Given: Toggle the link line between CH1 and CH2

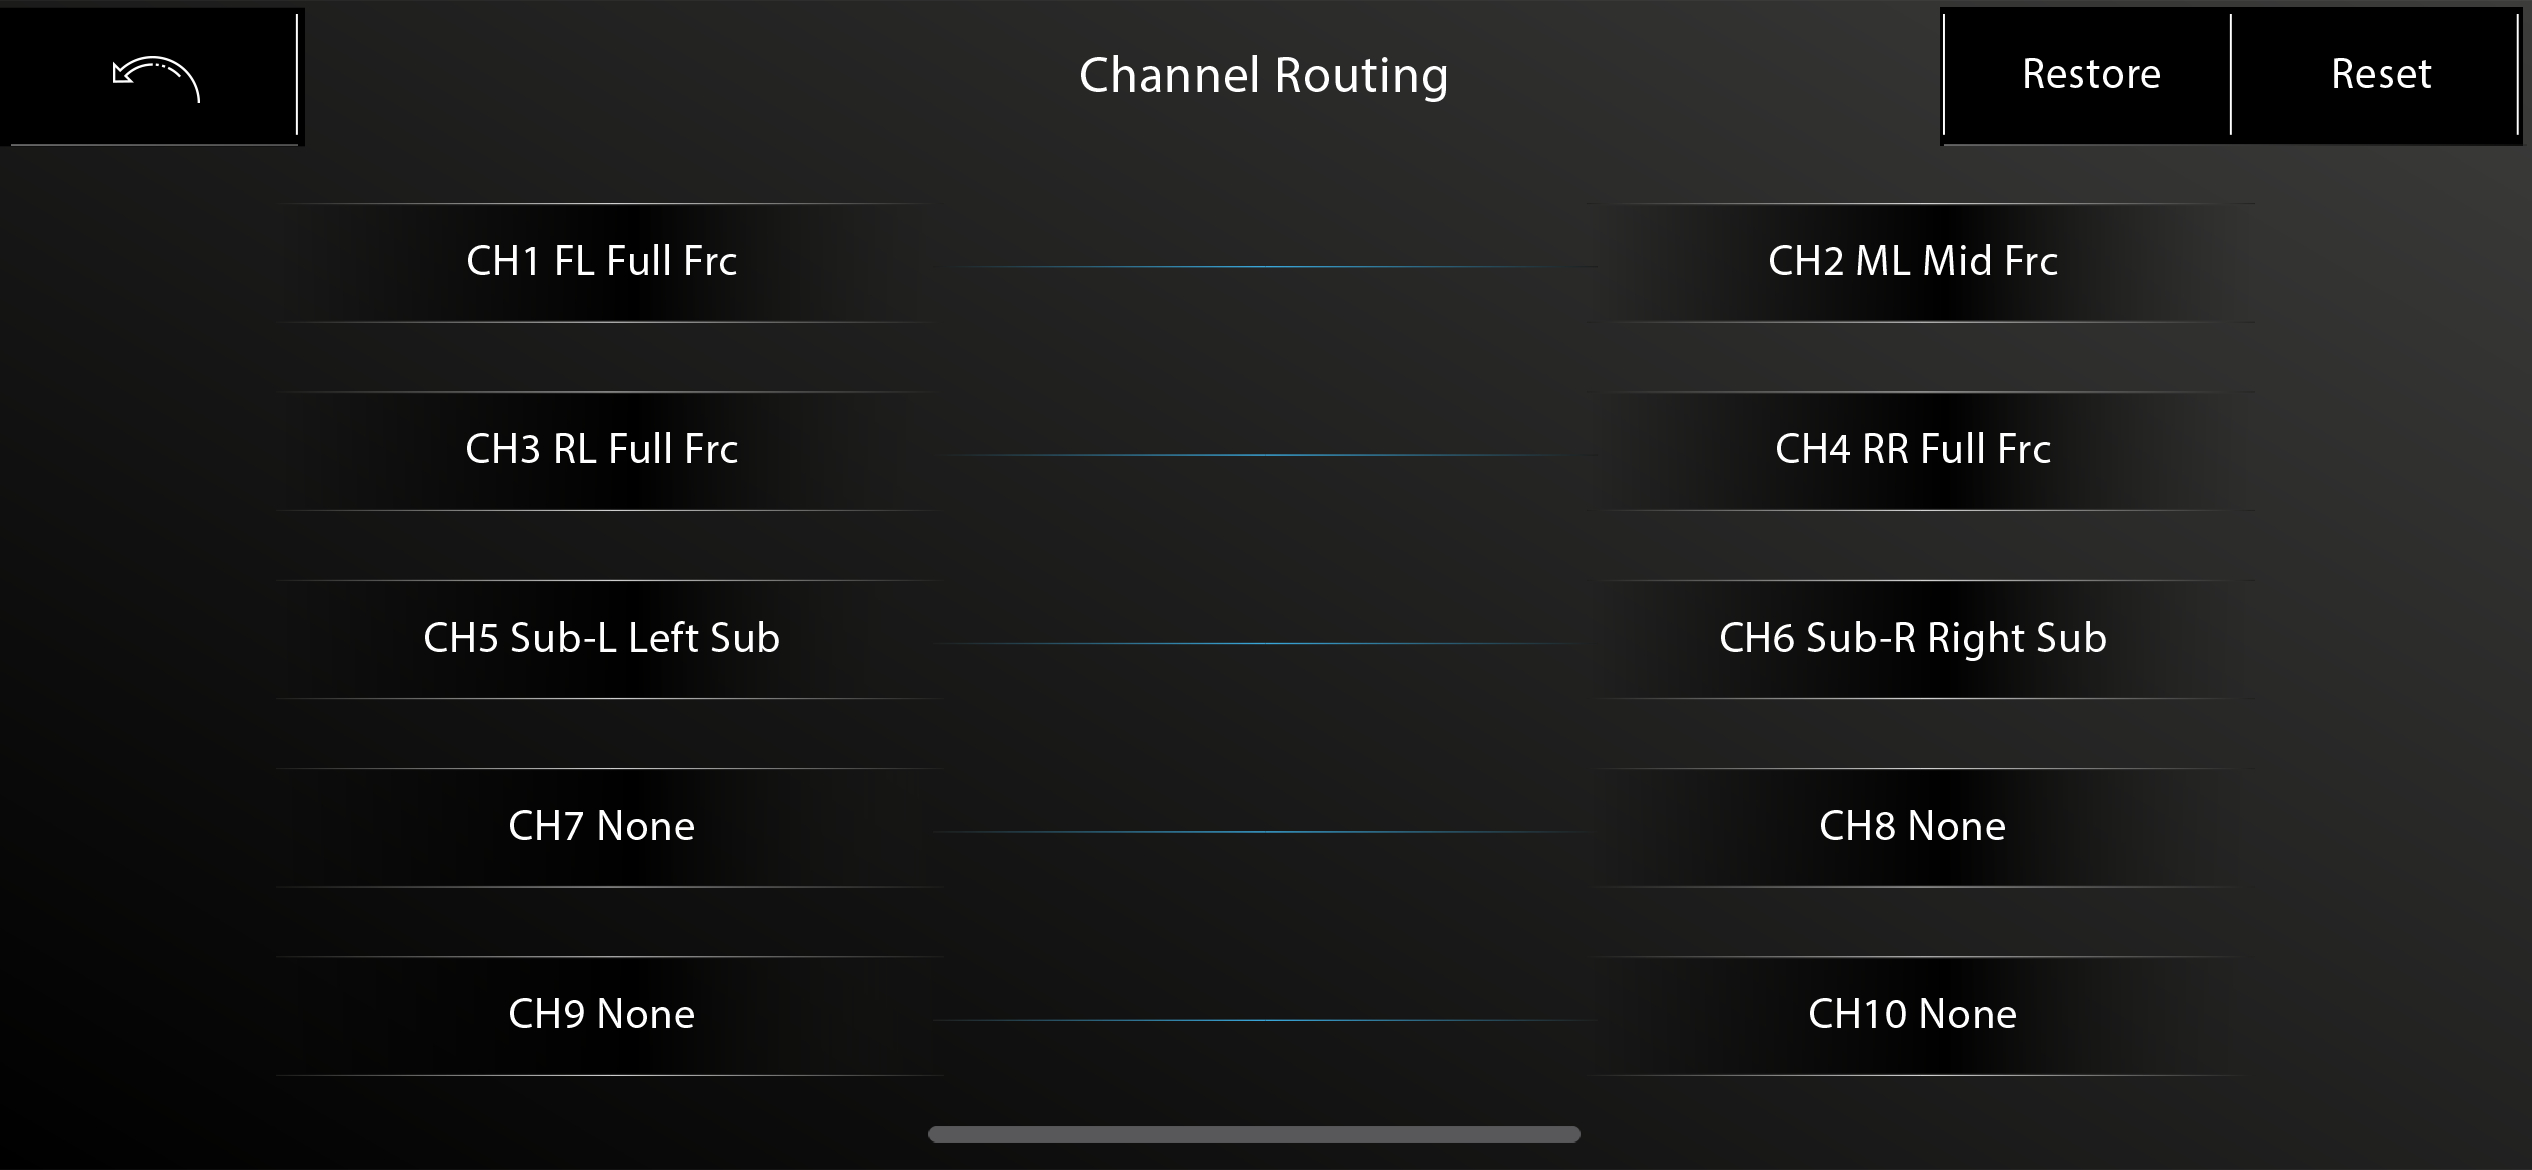Looking at the screenshot, I should point(1262,267).
